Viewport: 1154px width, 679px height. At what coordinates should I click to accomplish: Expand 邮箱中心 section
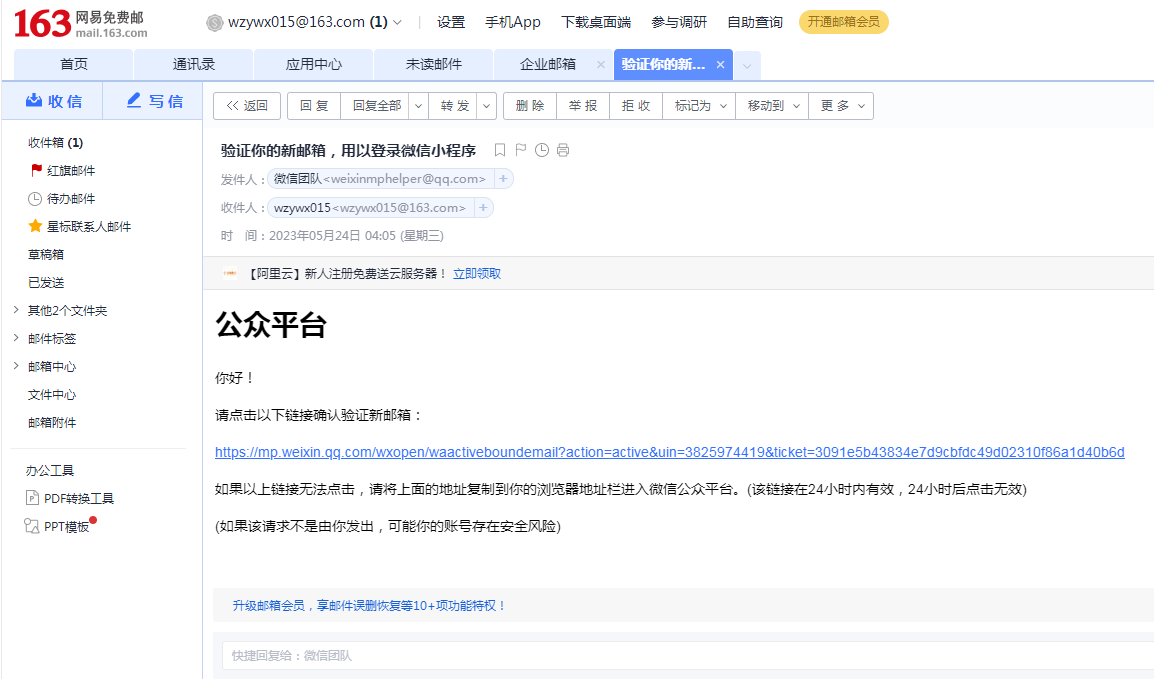[16, 366]
